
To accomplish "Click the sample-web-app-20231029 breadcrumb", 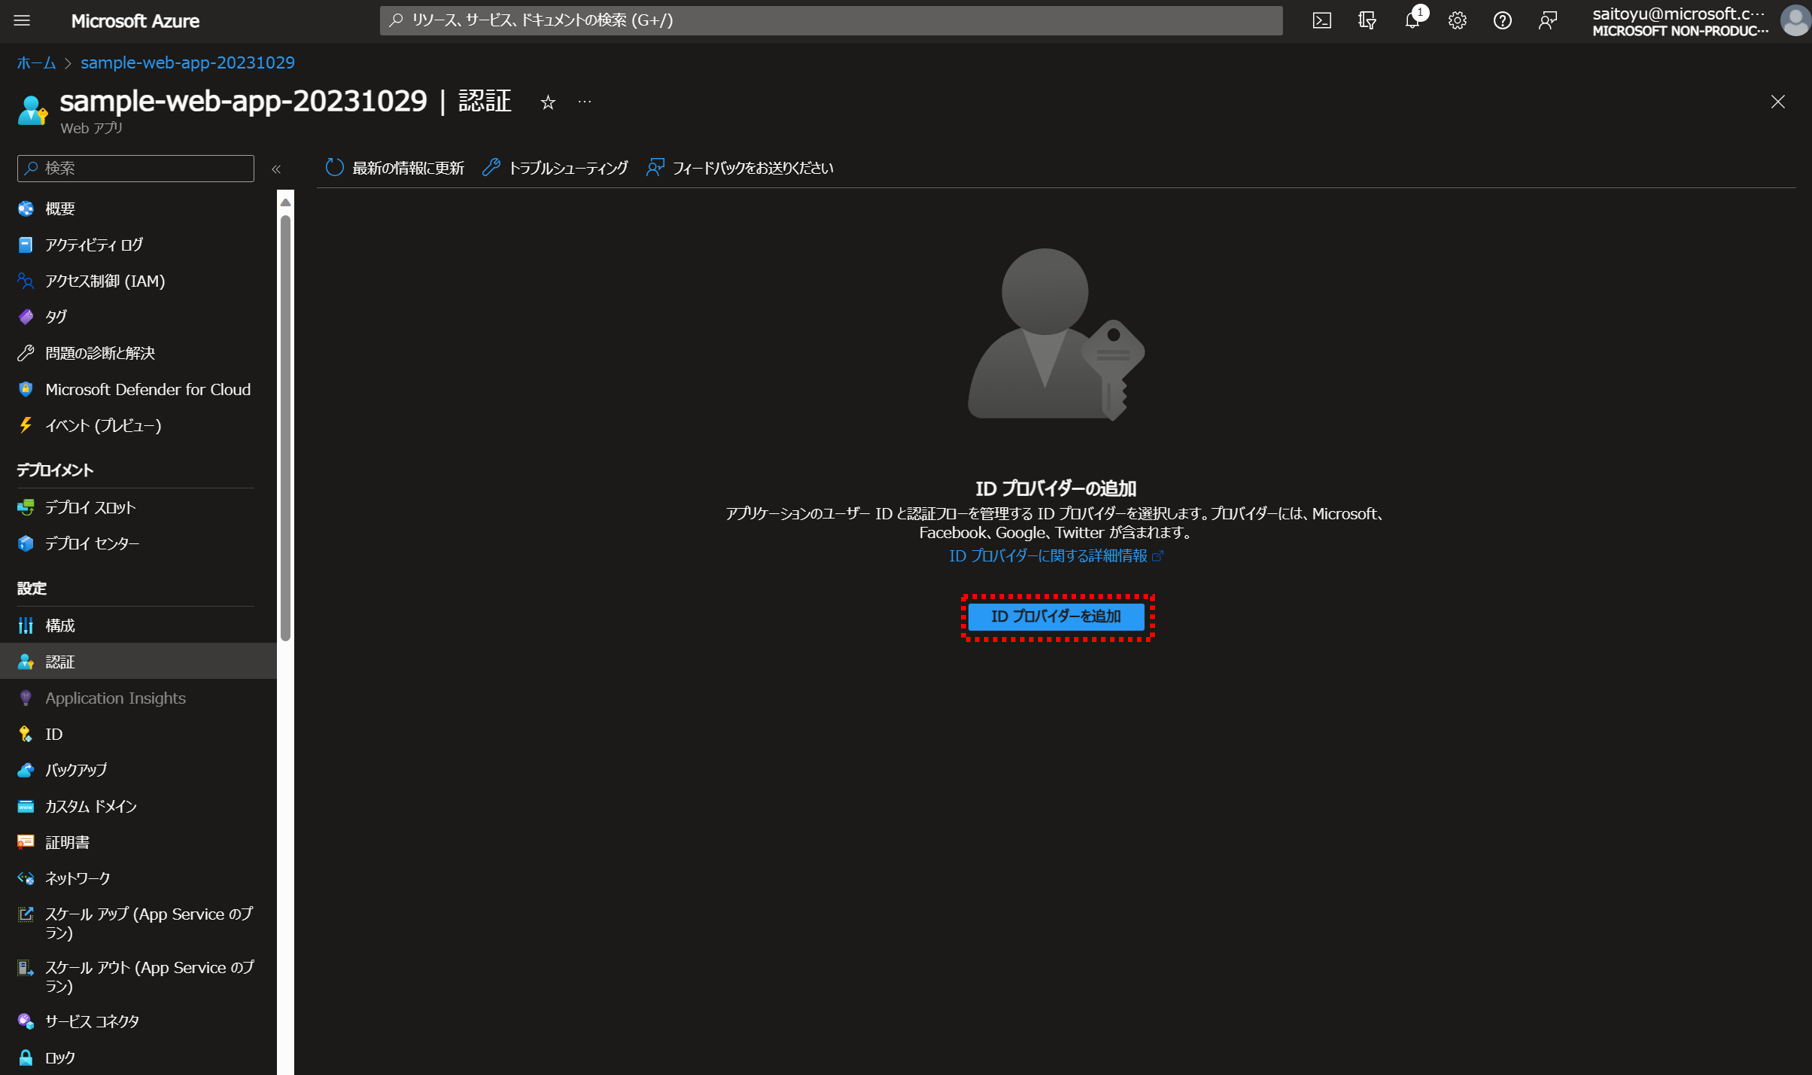I will [x=187, y=62].
